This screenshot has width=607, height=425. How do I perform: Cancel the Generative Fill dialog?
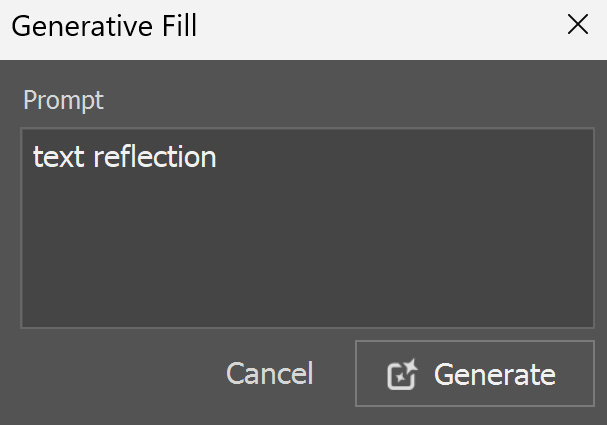269,374
